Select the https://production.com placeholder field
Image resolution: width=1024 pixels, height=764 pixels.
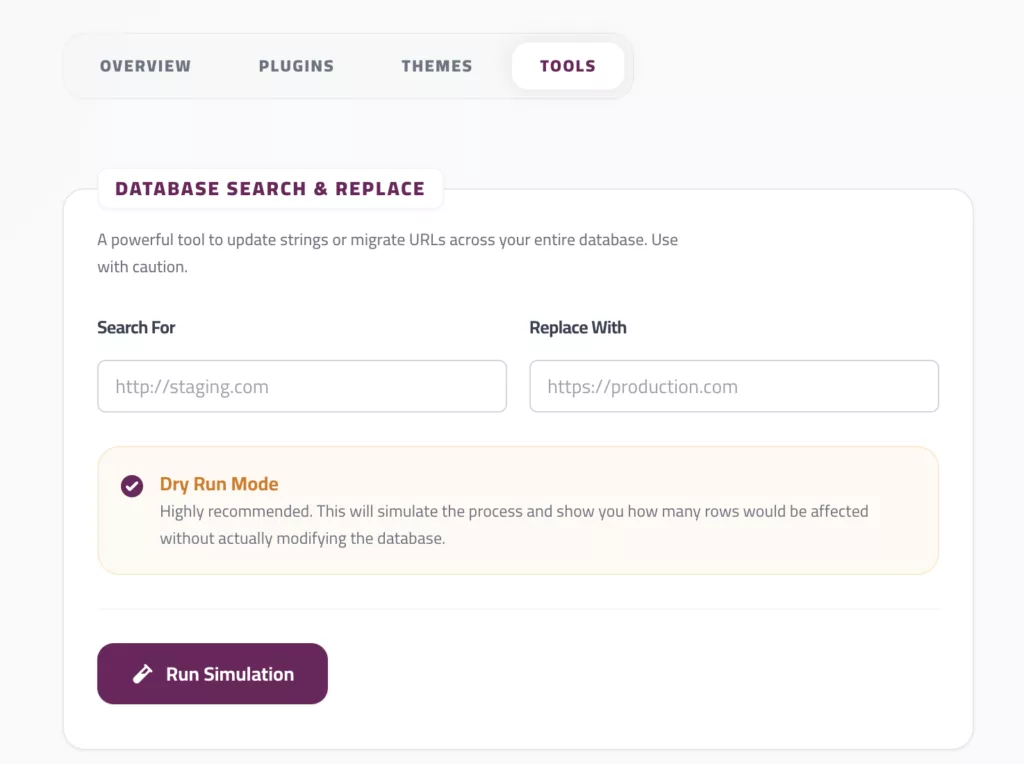[733, 386]
